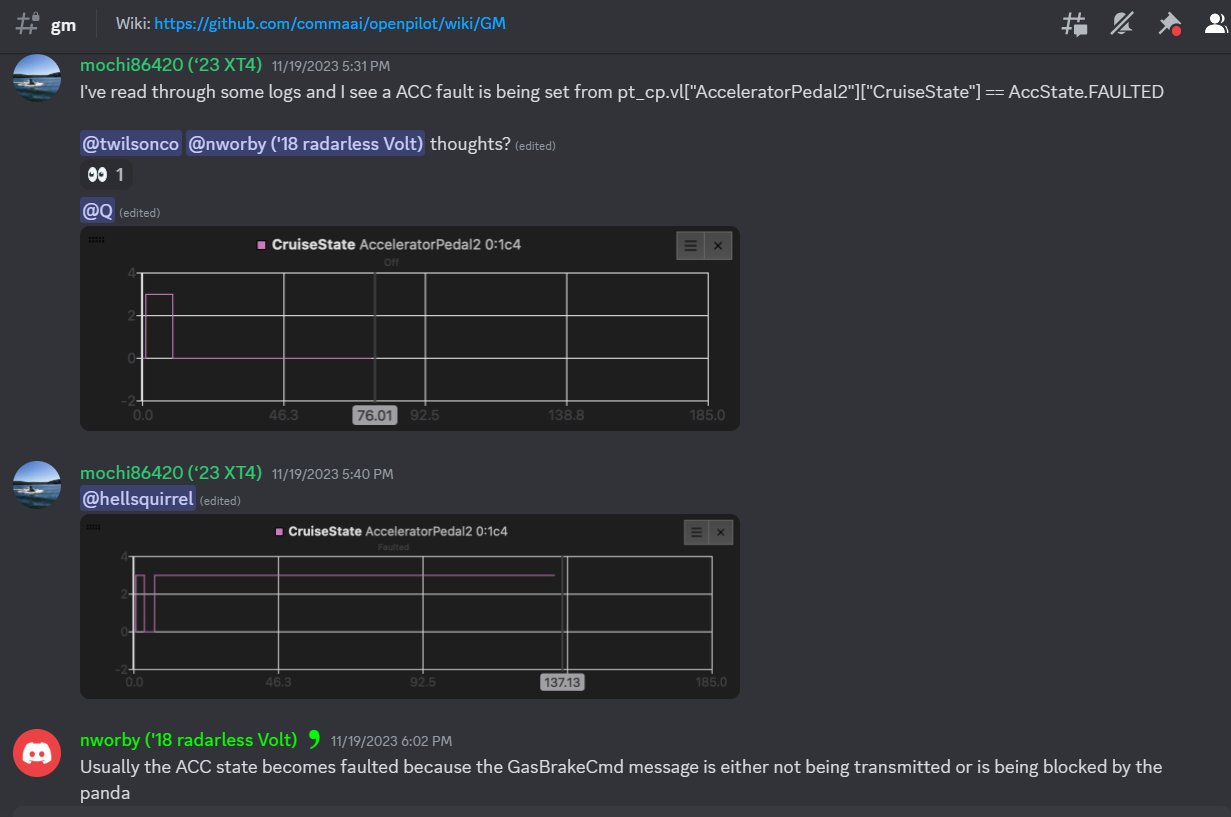This screenshot has height=817, width=1231.
Task: Click the gm channel hashtag icon
Action: coord(27,24)
